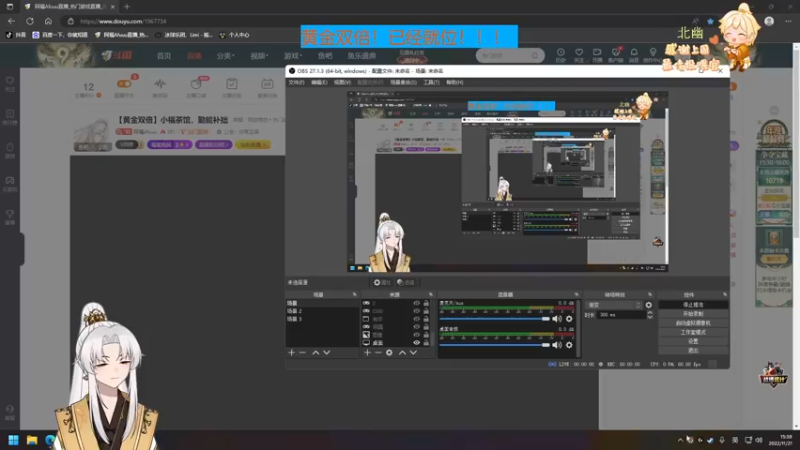
Task: Mute the 麦克风/Aux audio channel
Action: (557, 319)
